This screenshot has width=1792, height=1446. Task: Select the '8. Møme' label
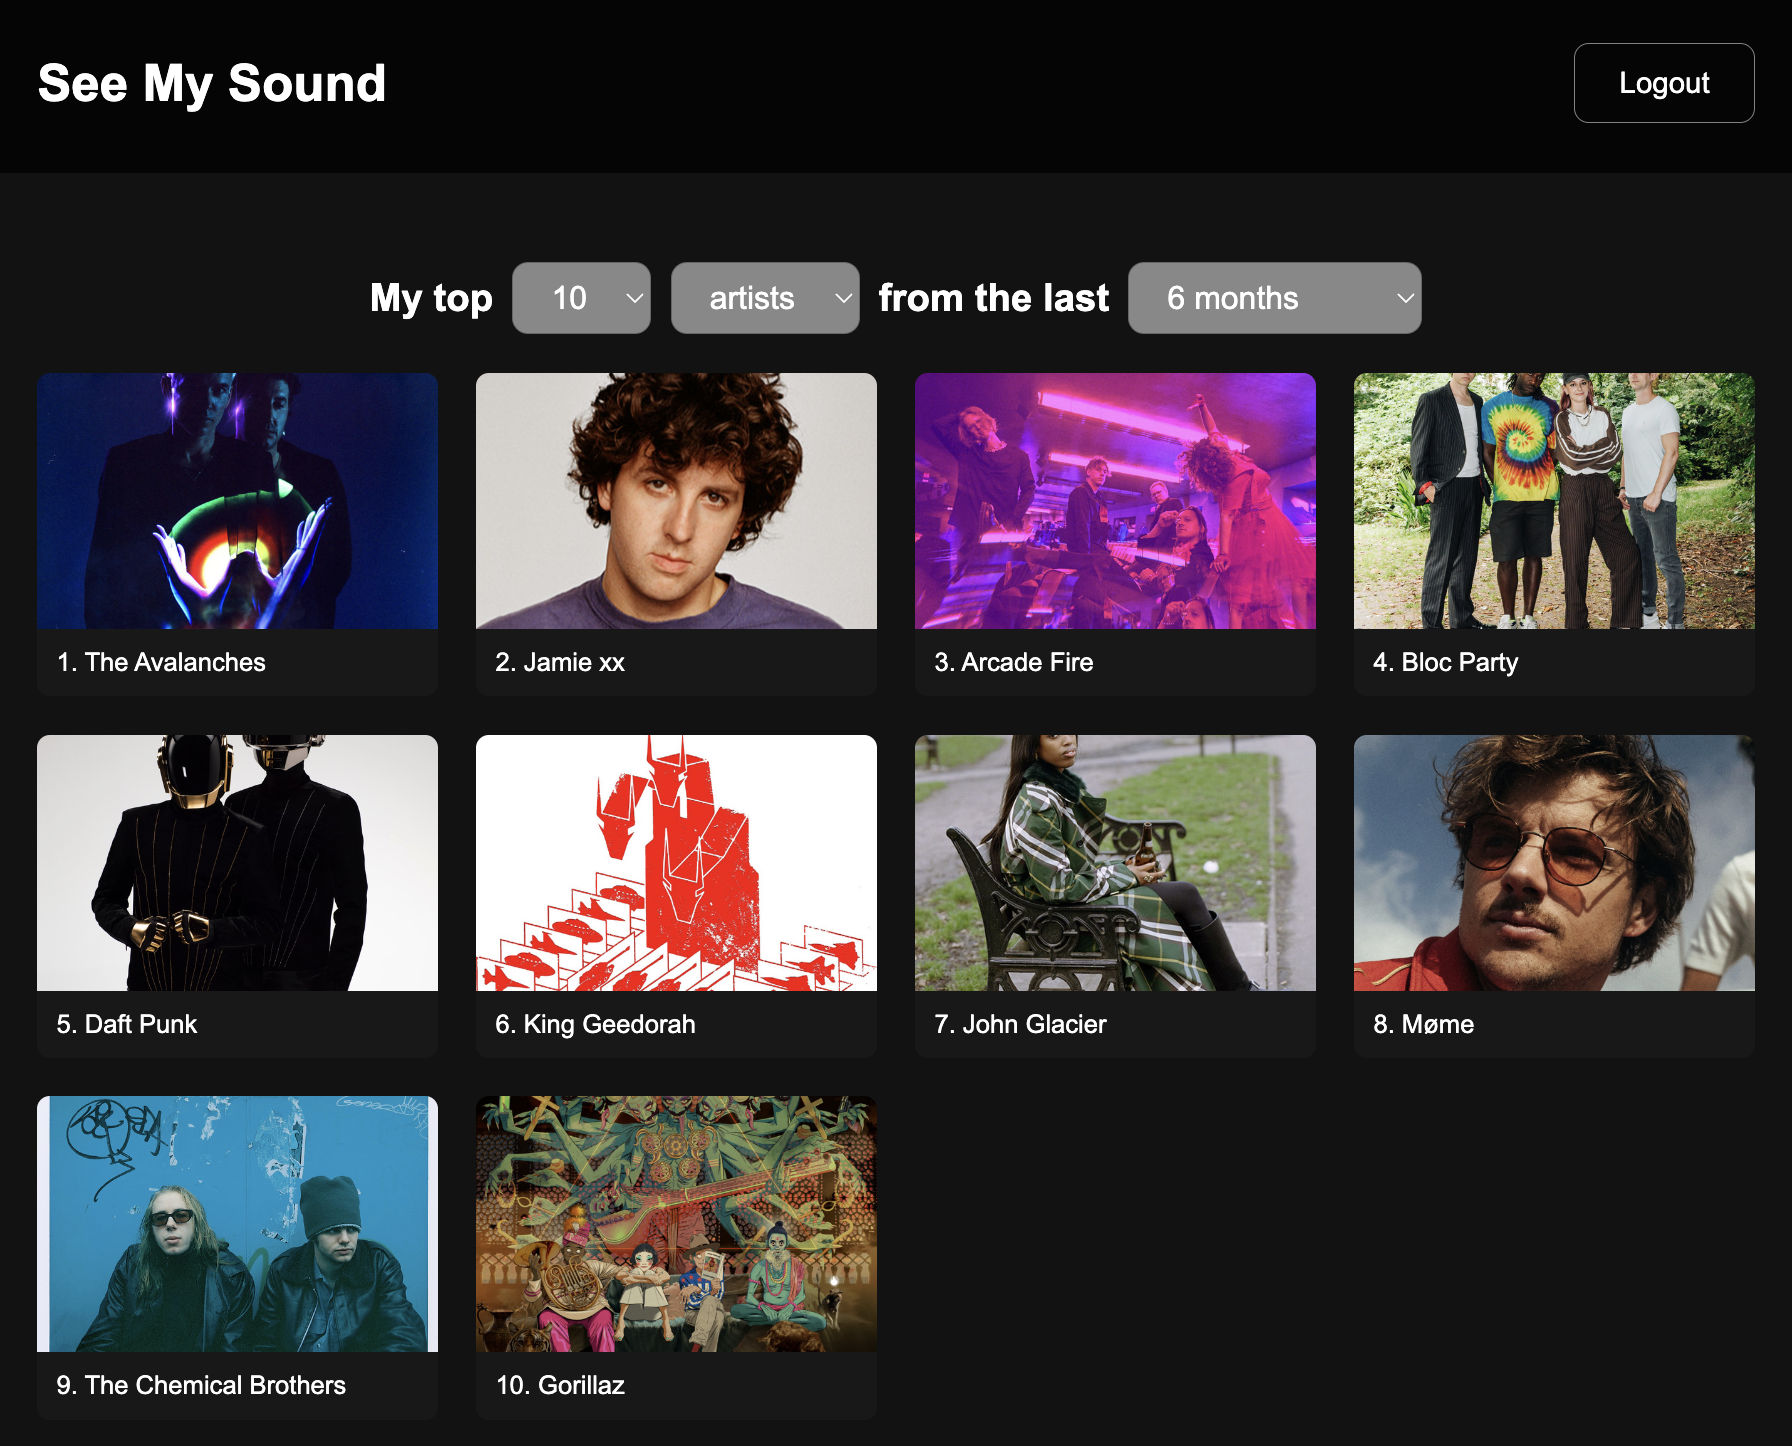pyautogui.click(x=1423, y=1024)
